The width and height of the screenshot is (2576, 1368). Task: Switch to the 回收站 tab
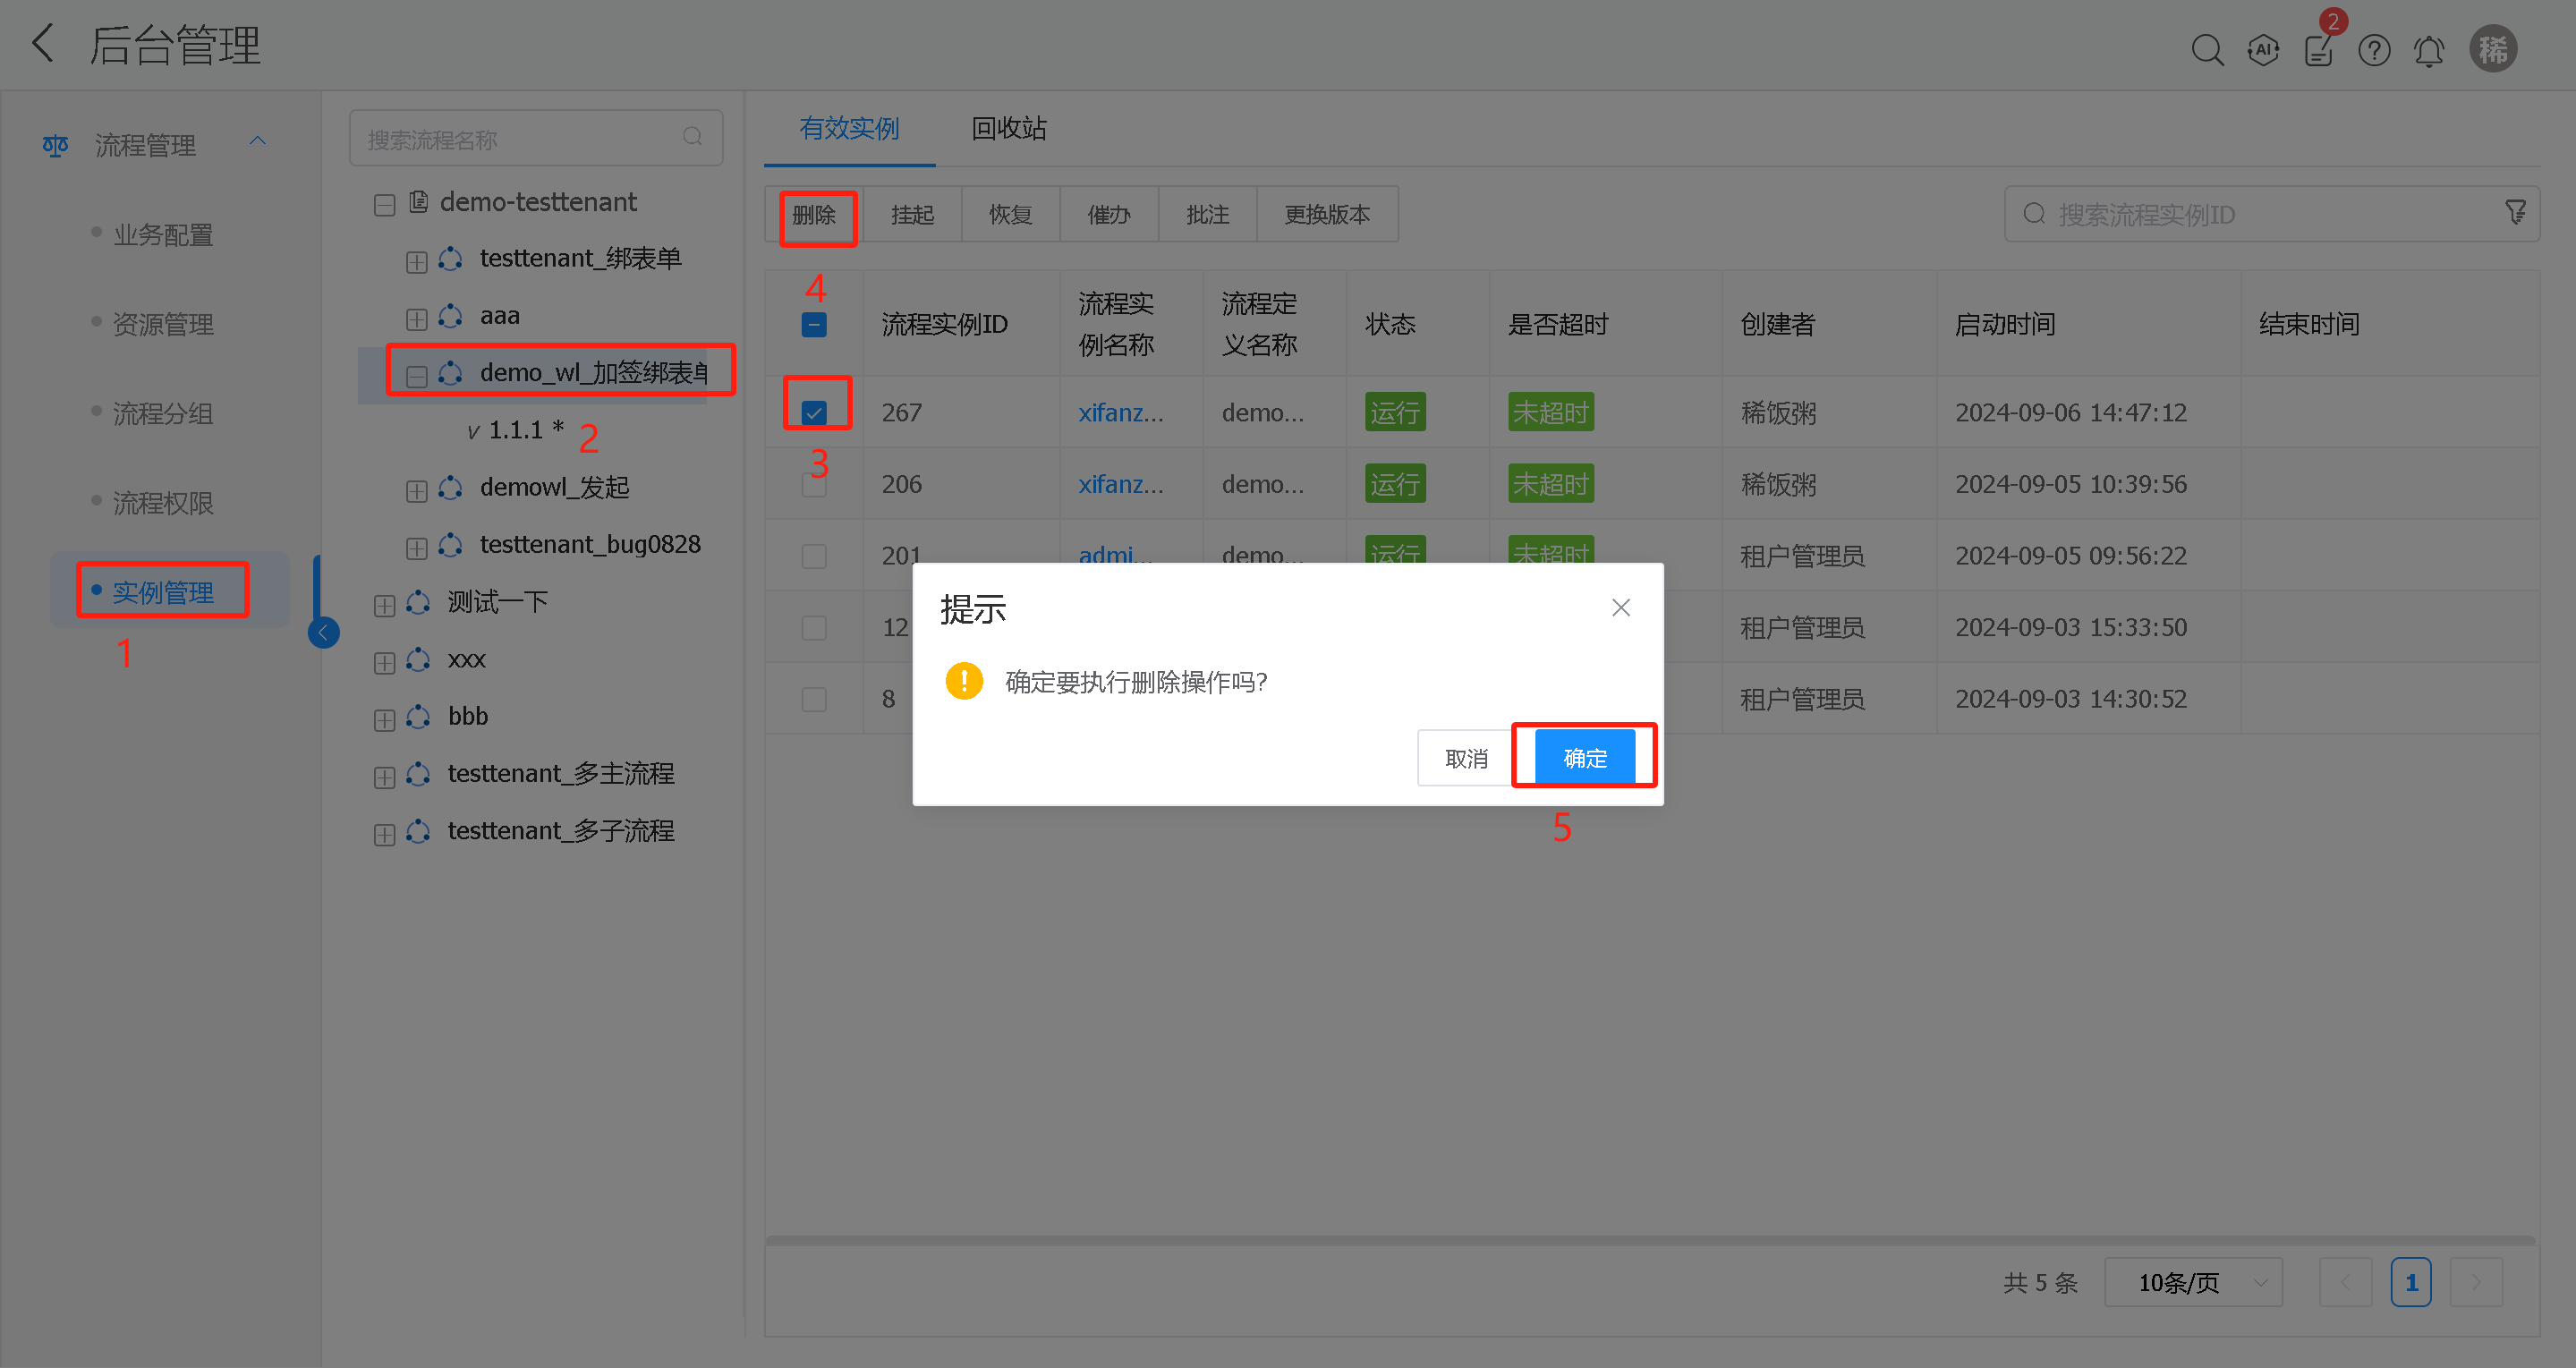click(x=1008, y=129)
